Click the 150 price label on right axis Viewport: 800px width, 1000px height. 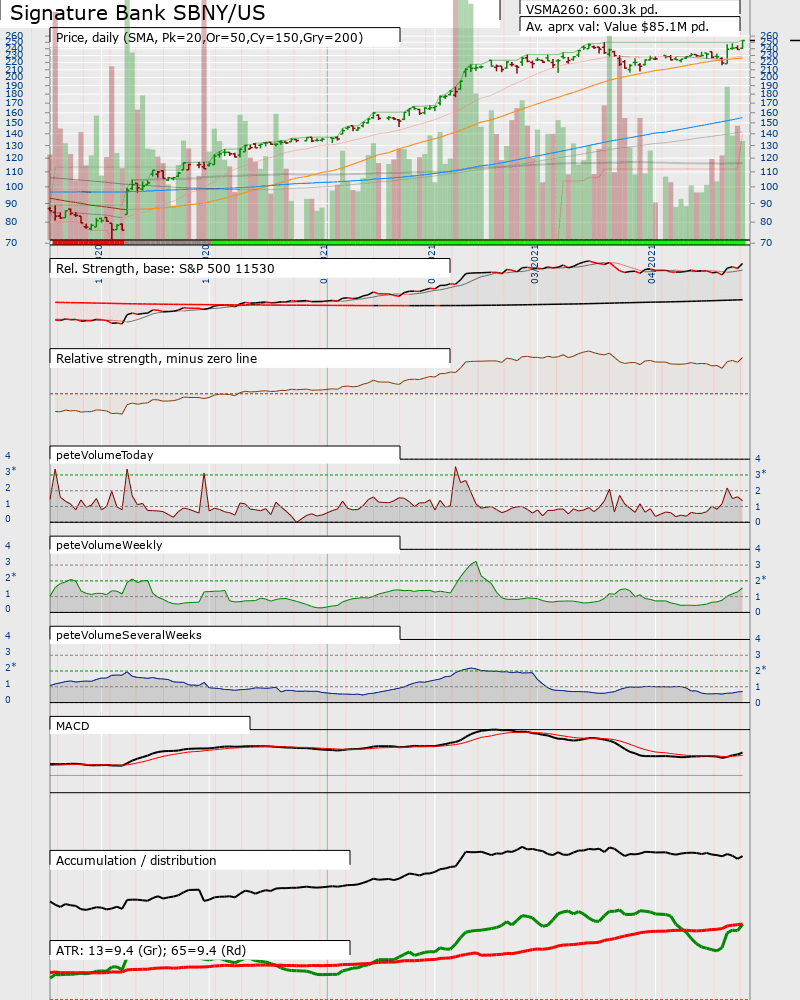(769, 122)
